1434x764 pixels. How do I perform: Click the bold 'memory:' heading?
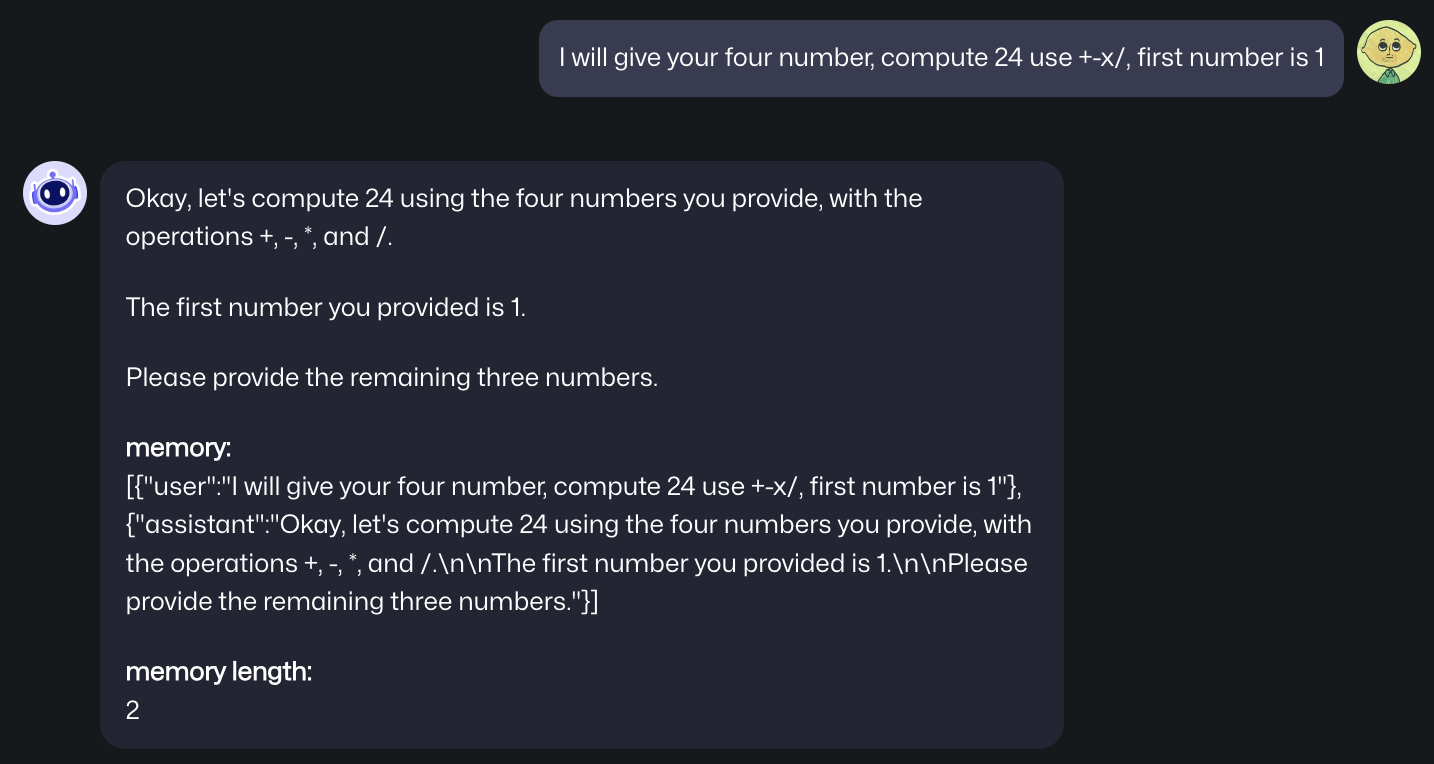[x=179, y=448]
